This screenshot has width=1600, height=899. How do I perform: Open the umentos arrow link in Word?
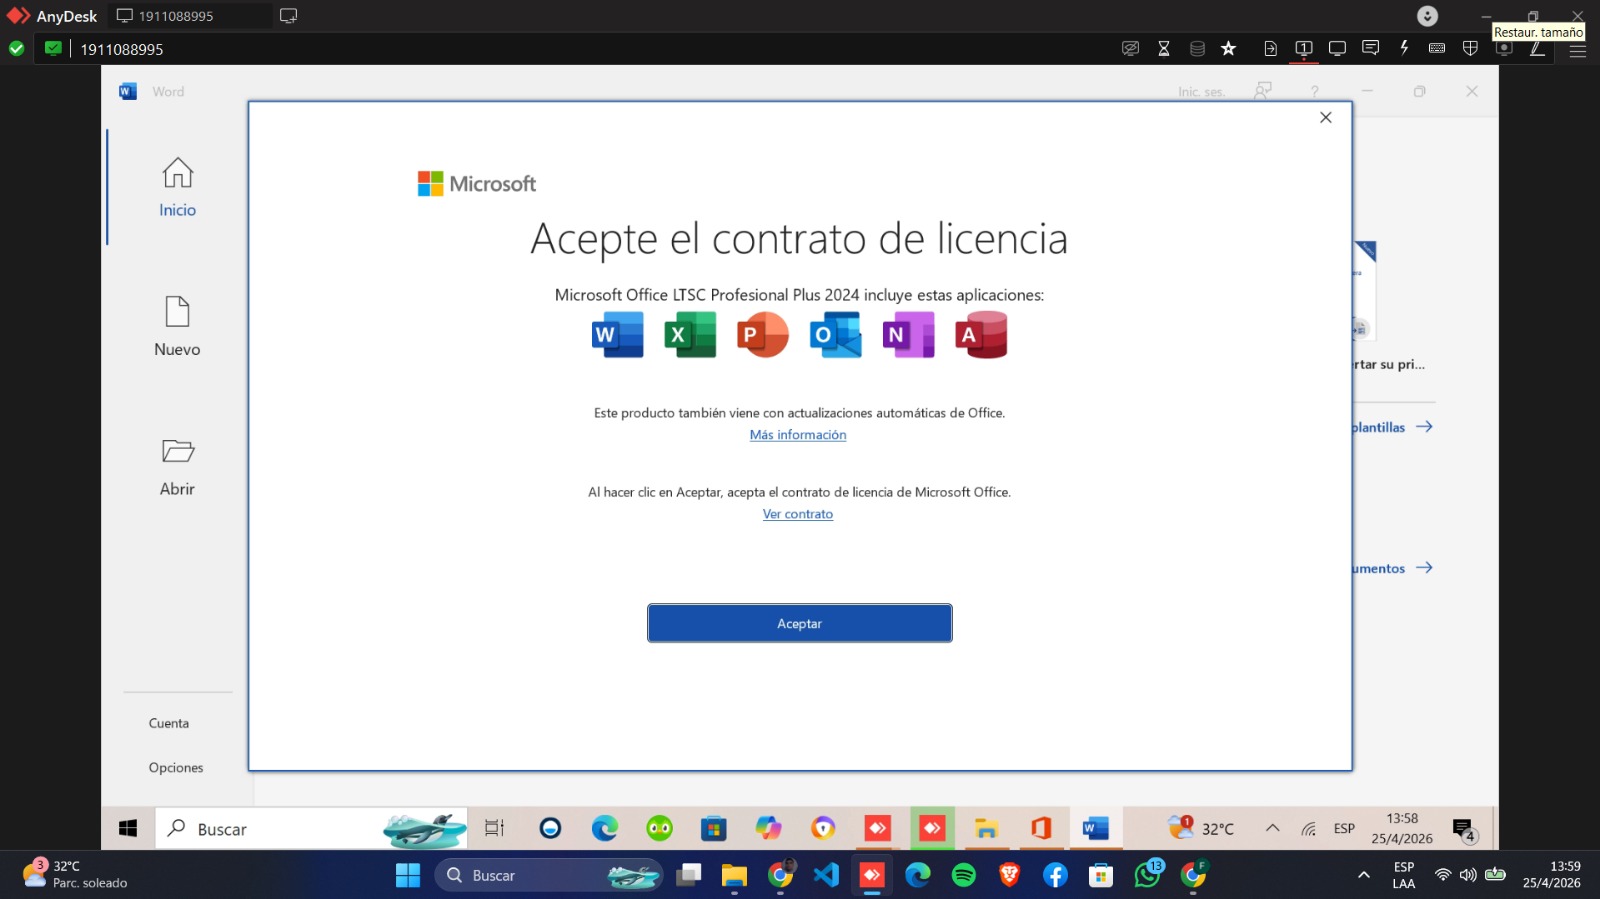coord(1393,568)
